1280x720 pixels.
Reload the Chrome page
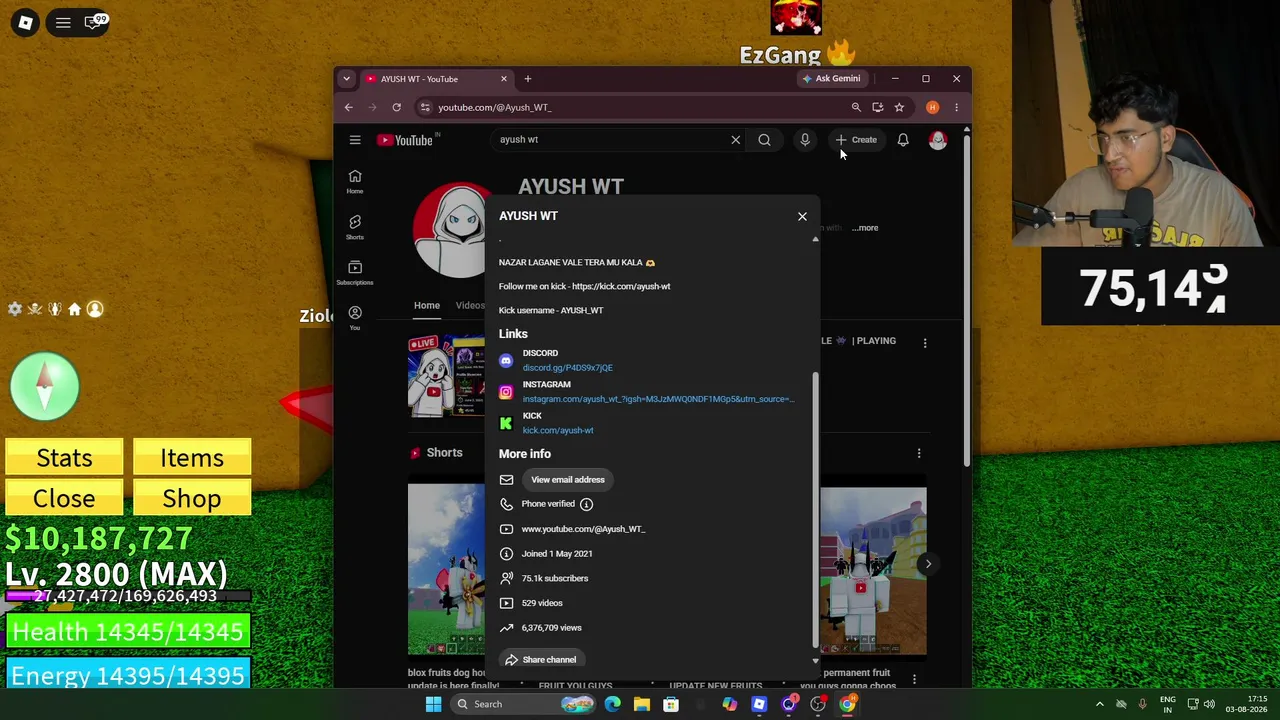click(397, 107)
